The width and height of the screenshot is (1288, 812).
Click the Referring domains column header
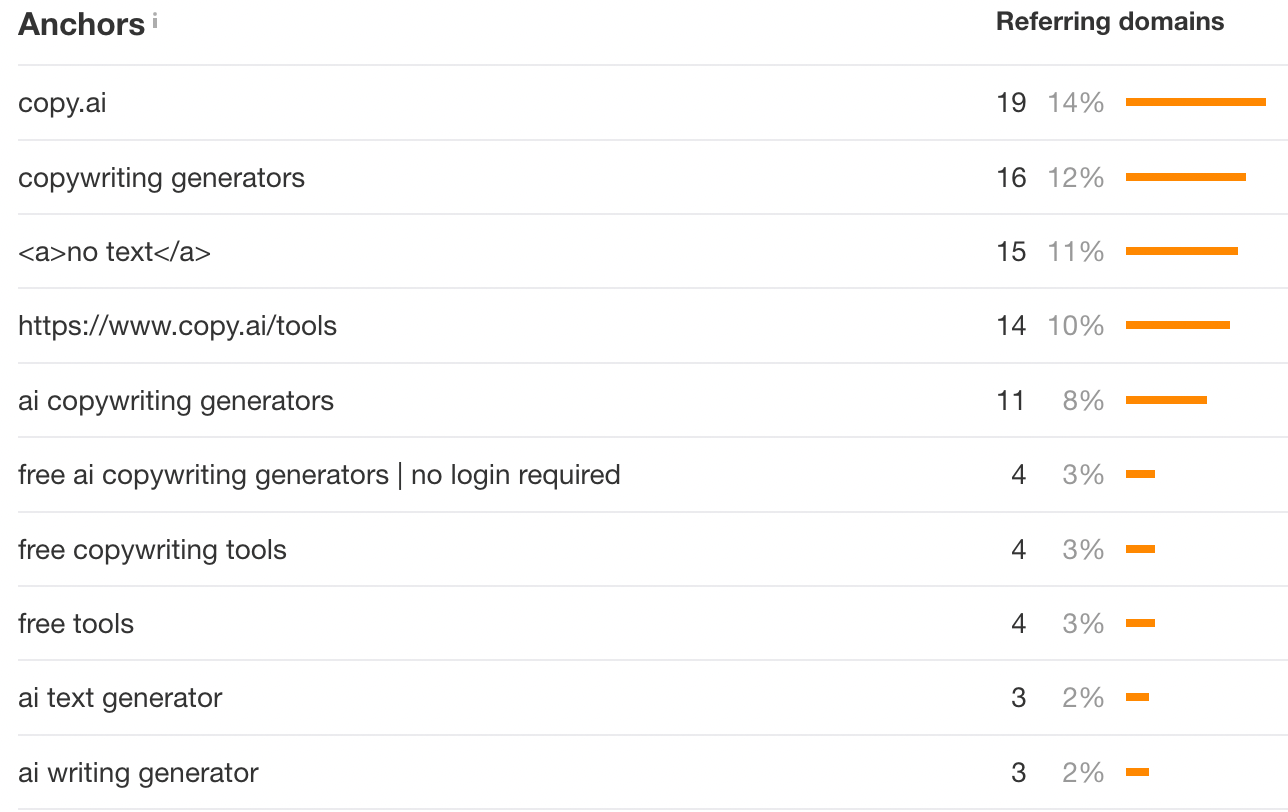click(1110, 22)
